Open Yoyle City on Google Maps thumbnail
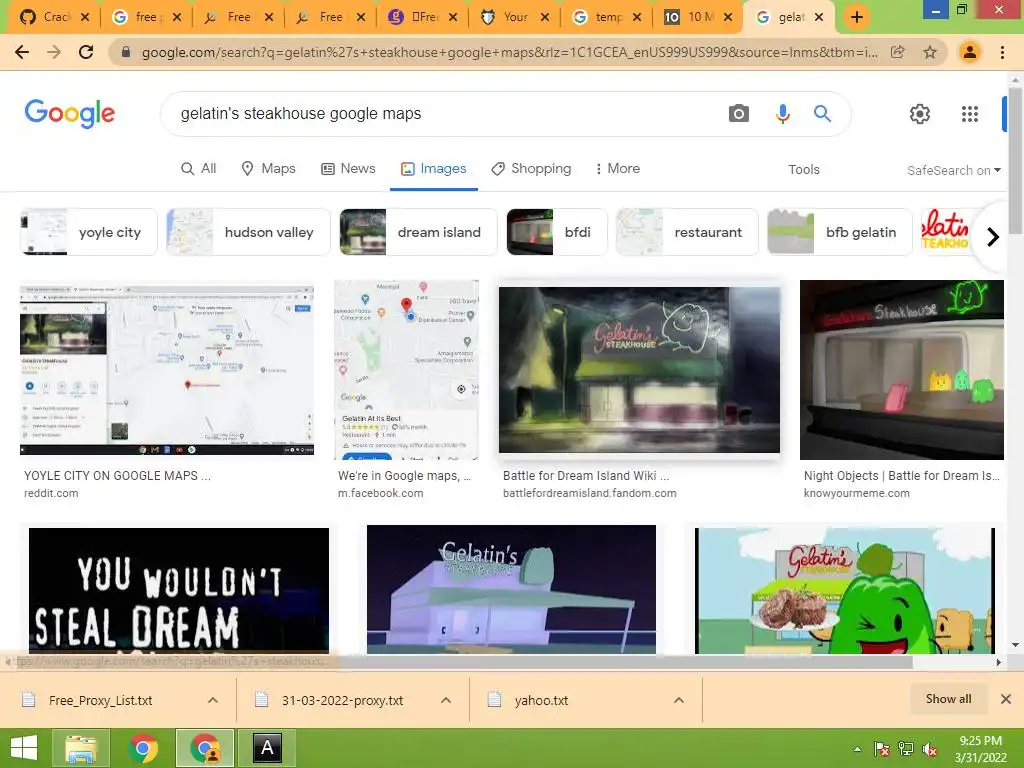 [167, 370]
